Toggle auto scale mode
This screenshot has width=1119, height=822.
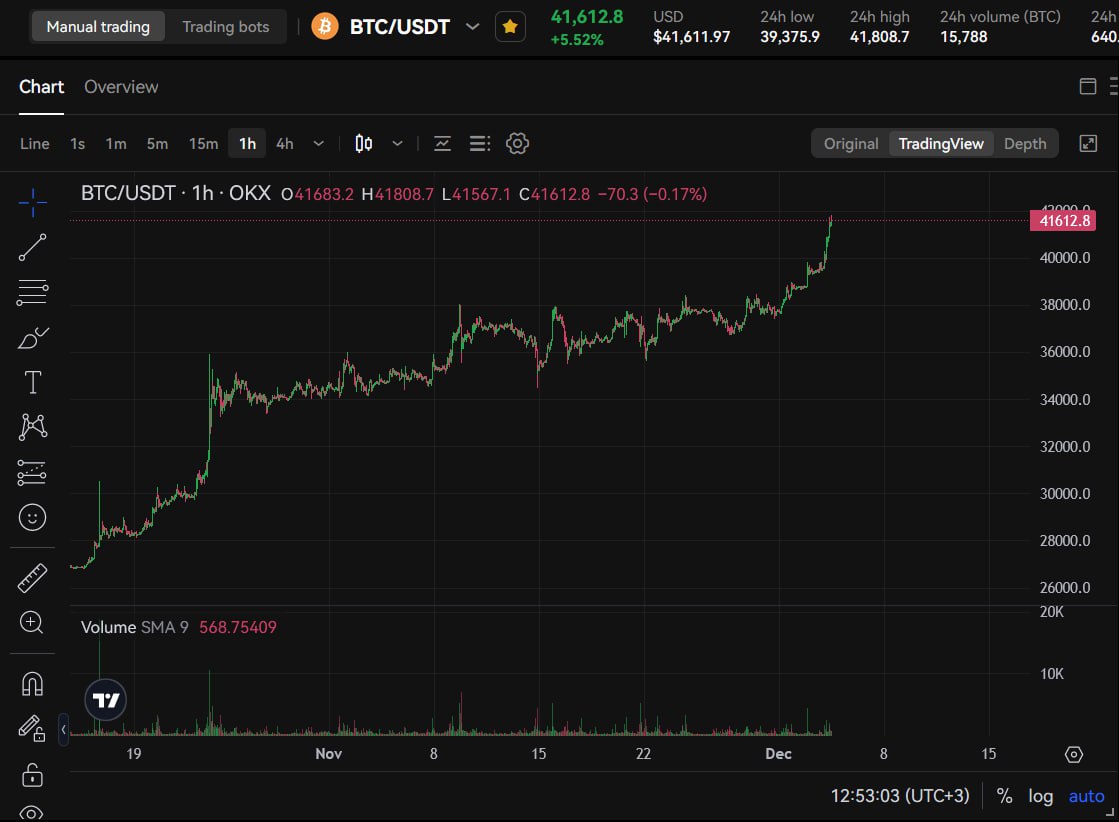coord(1086,796)
